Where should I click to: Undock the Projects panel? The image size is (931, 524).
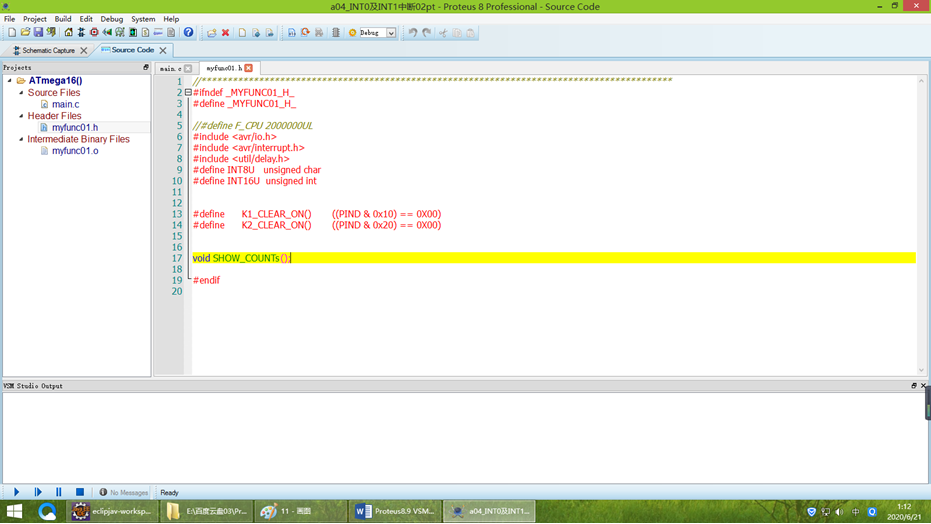coord(146,68)
